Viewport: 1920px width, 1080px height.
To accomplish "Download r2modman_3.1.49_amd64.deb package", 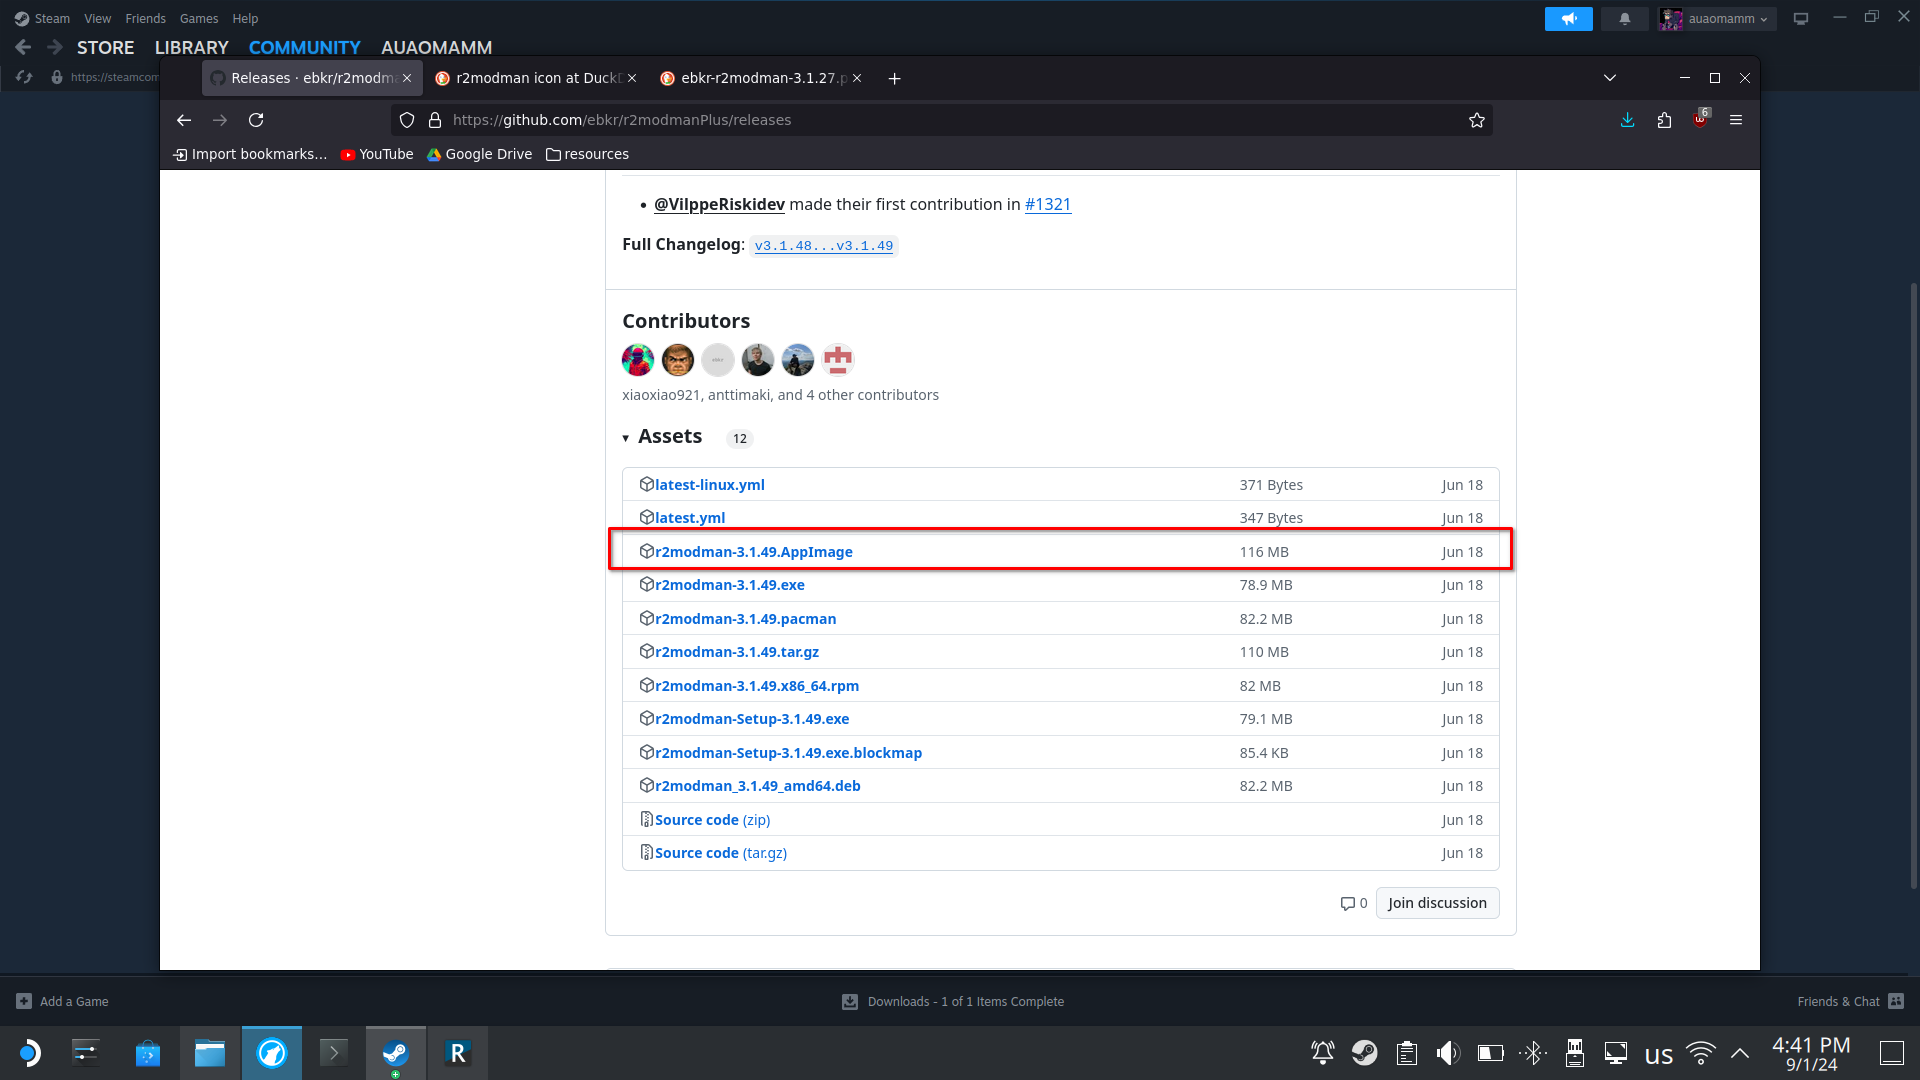I will point(758,786).
